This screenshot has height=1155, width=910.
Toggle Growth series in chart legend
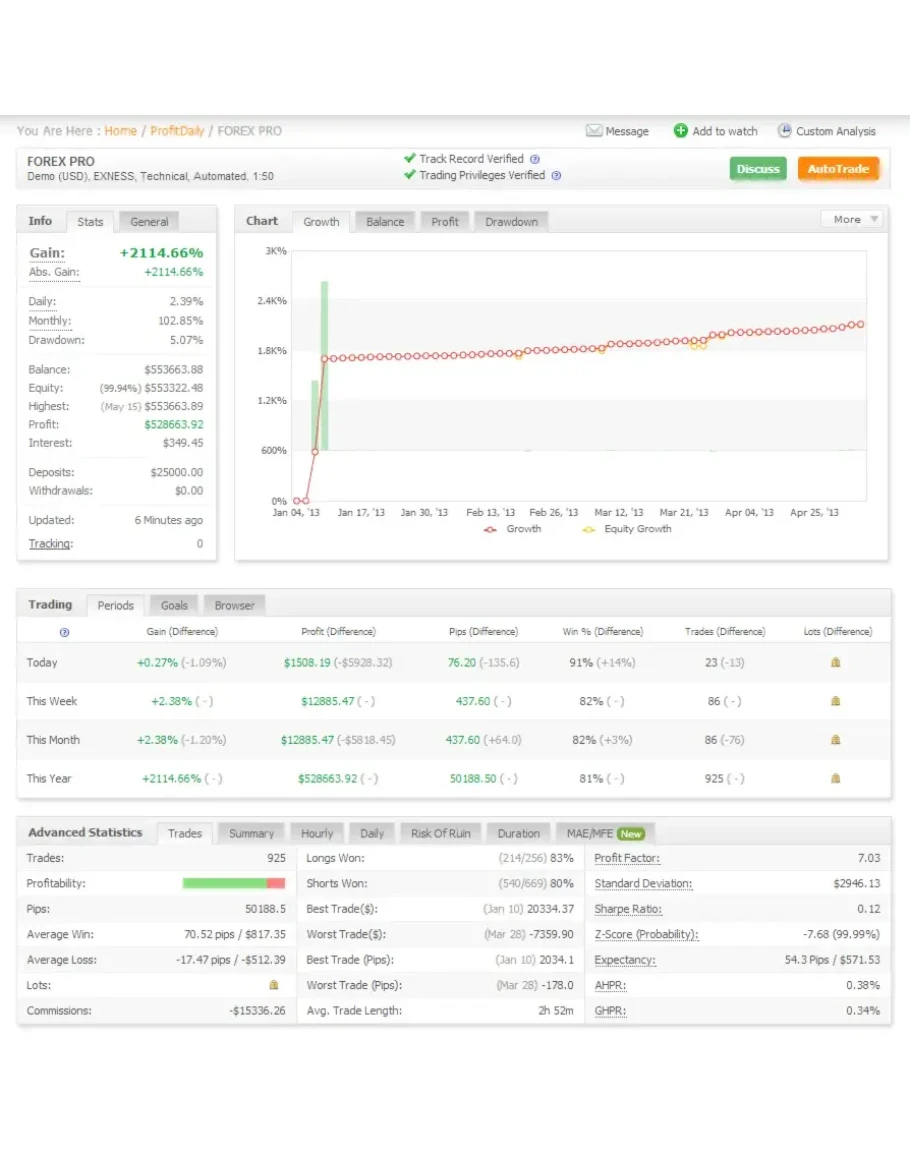coord(490,529)
